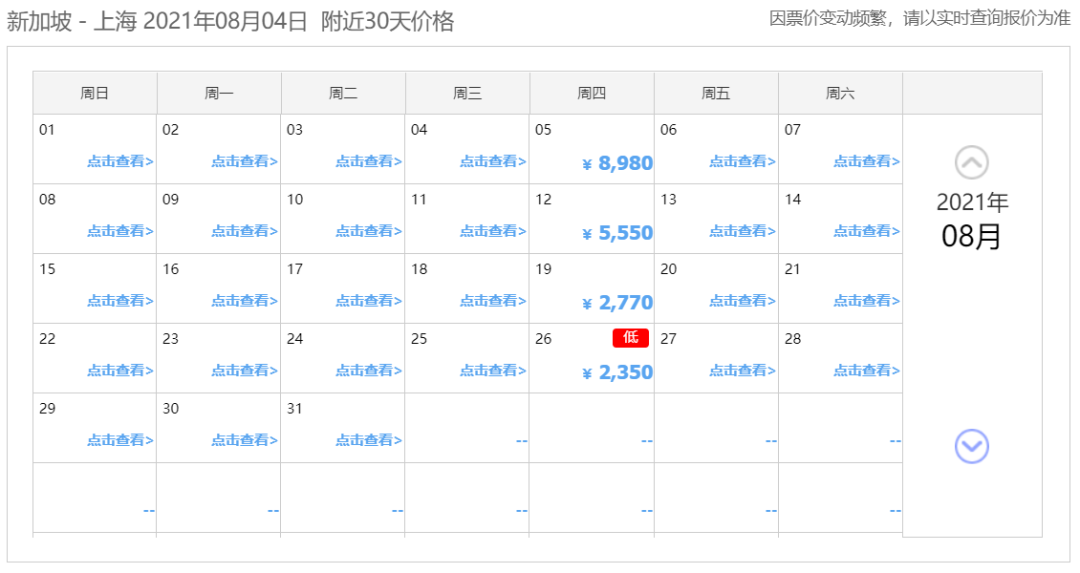Image resolution: width=1080 pixels, height=573 pixels.
Task: Show fare for August 21
Action: pos(866,300)
